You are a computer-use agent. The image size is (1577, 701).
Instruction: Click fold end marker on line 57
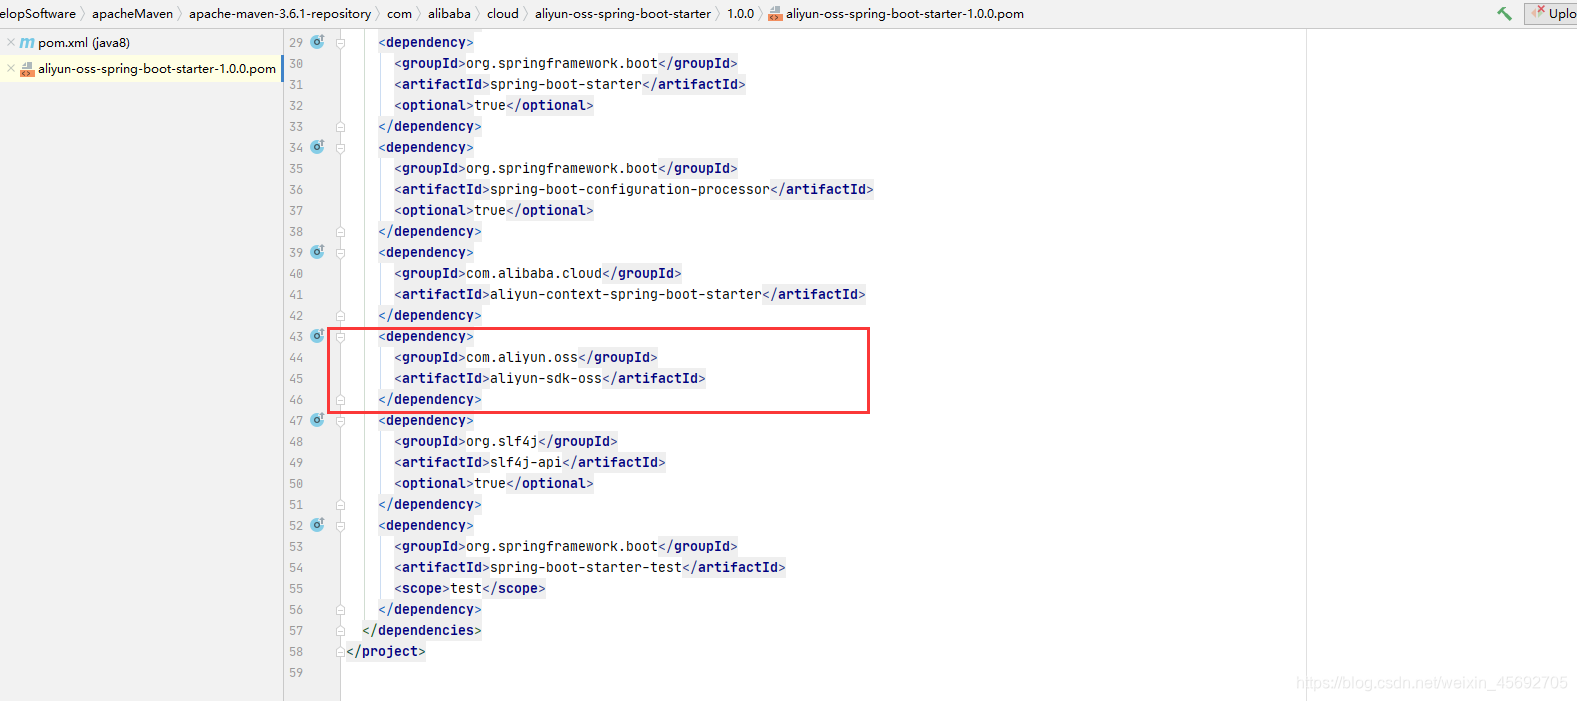click(x=341, y=631)
